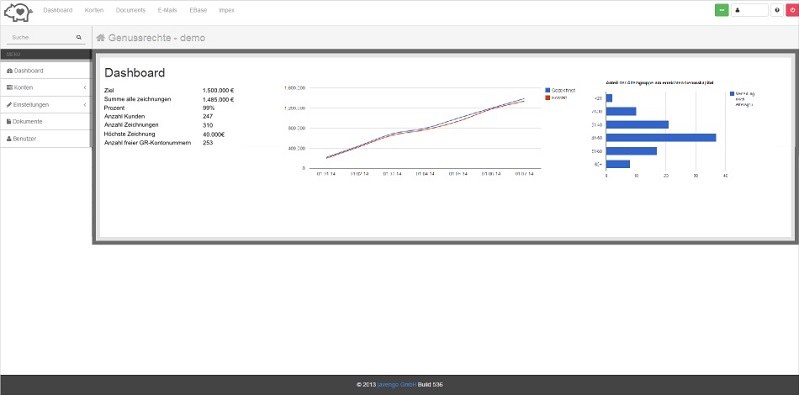Expand the Konten sidebar chevron
This screenshot has width=799, height=395.
click(85, 88)
